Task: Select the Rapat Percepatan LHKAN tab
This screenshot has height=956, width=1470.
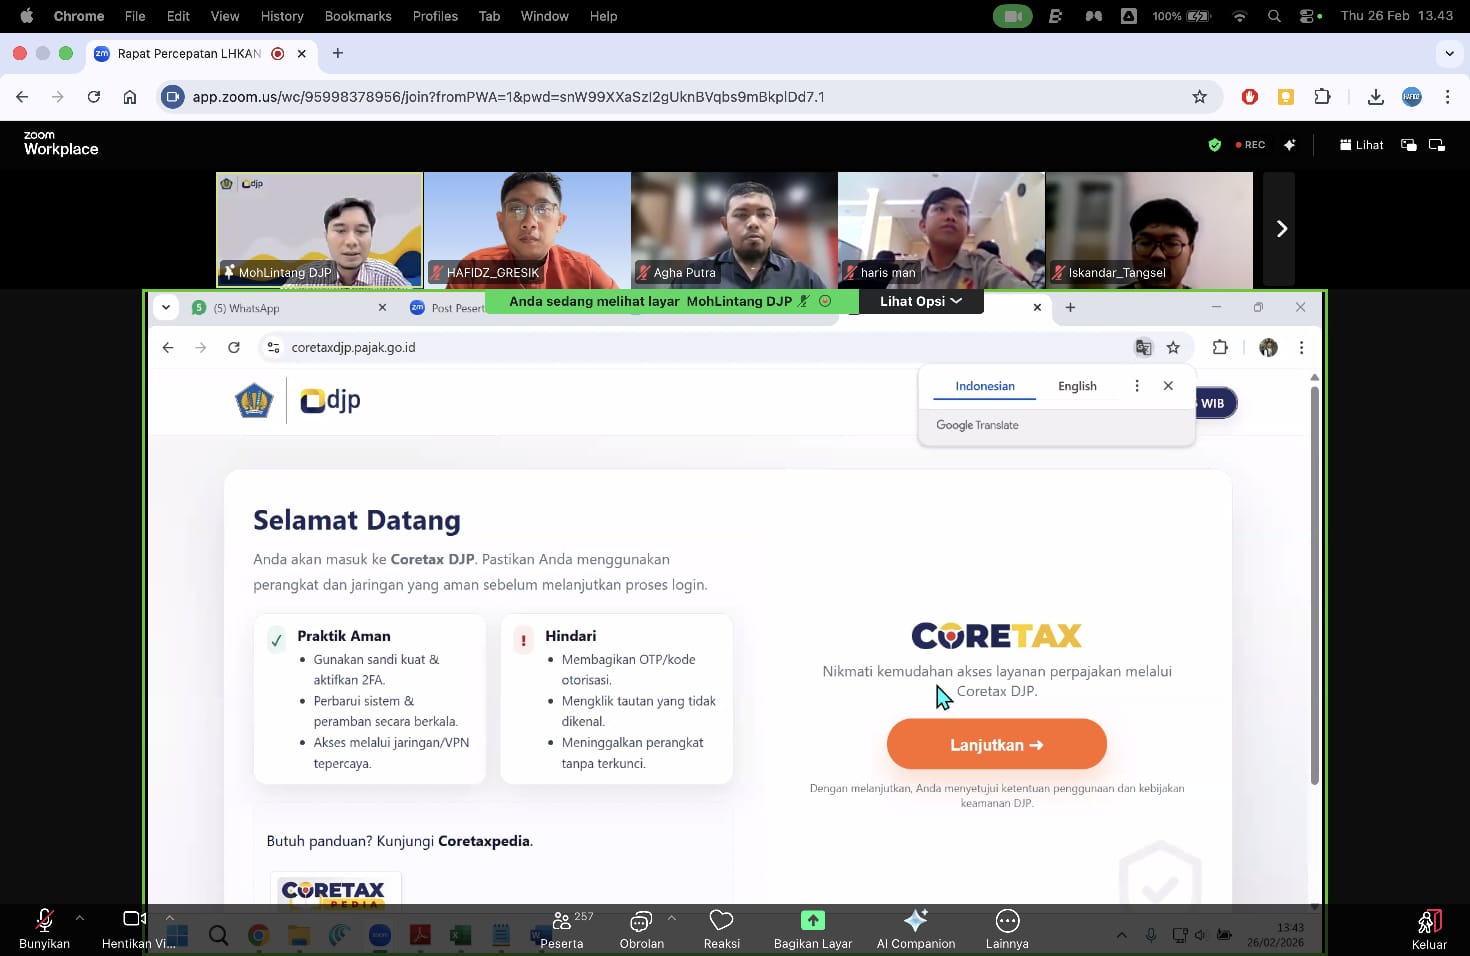Action: [189, 54]
